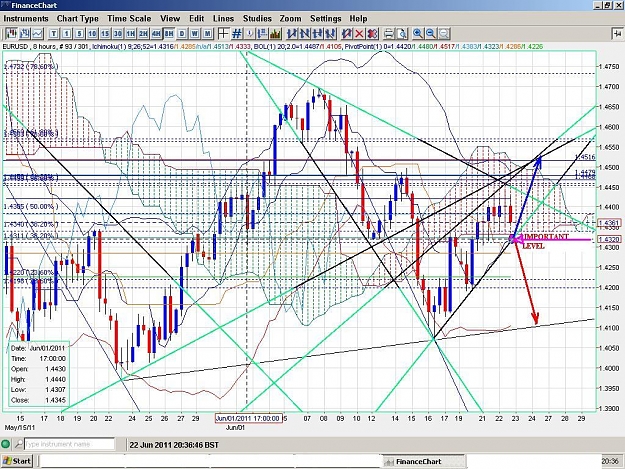625x469 pixels.
Task: Select the daily (D) timeframe button
Action: [x=182, y=33]
